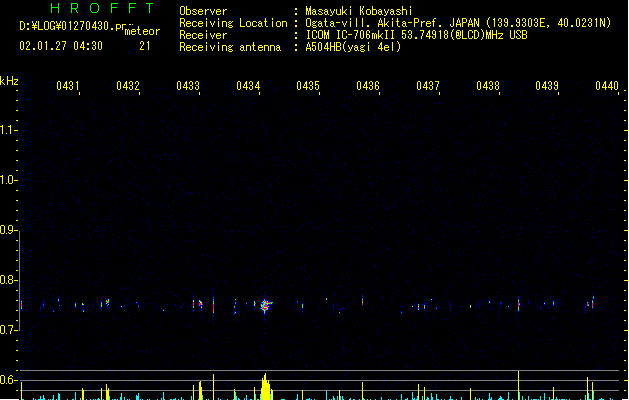Select the log file path D:¥LOG¥01270430

77,26
